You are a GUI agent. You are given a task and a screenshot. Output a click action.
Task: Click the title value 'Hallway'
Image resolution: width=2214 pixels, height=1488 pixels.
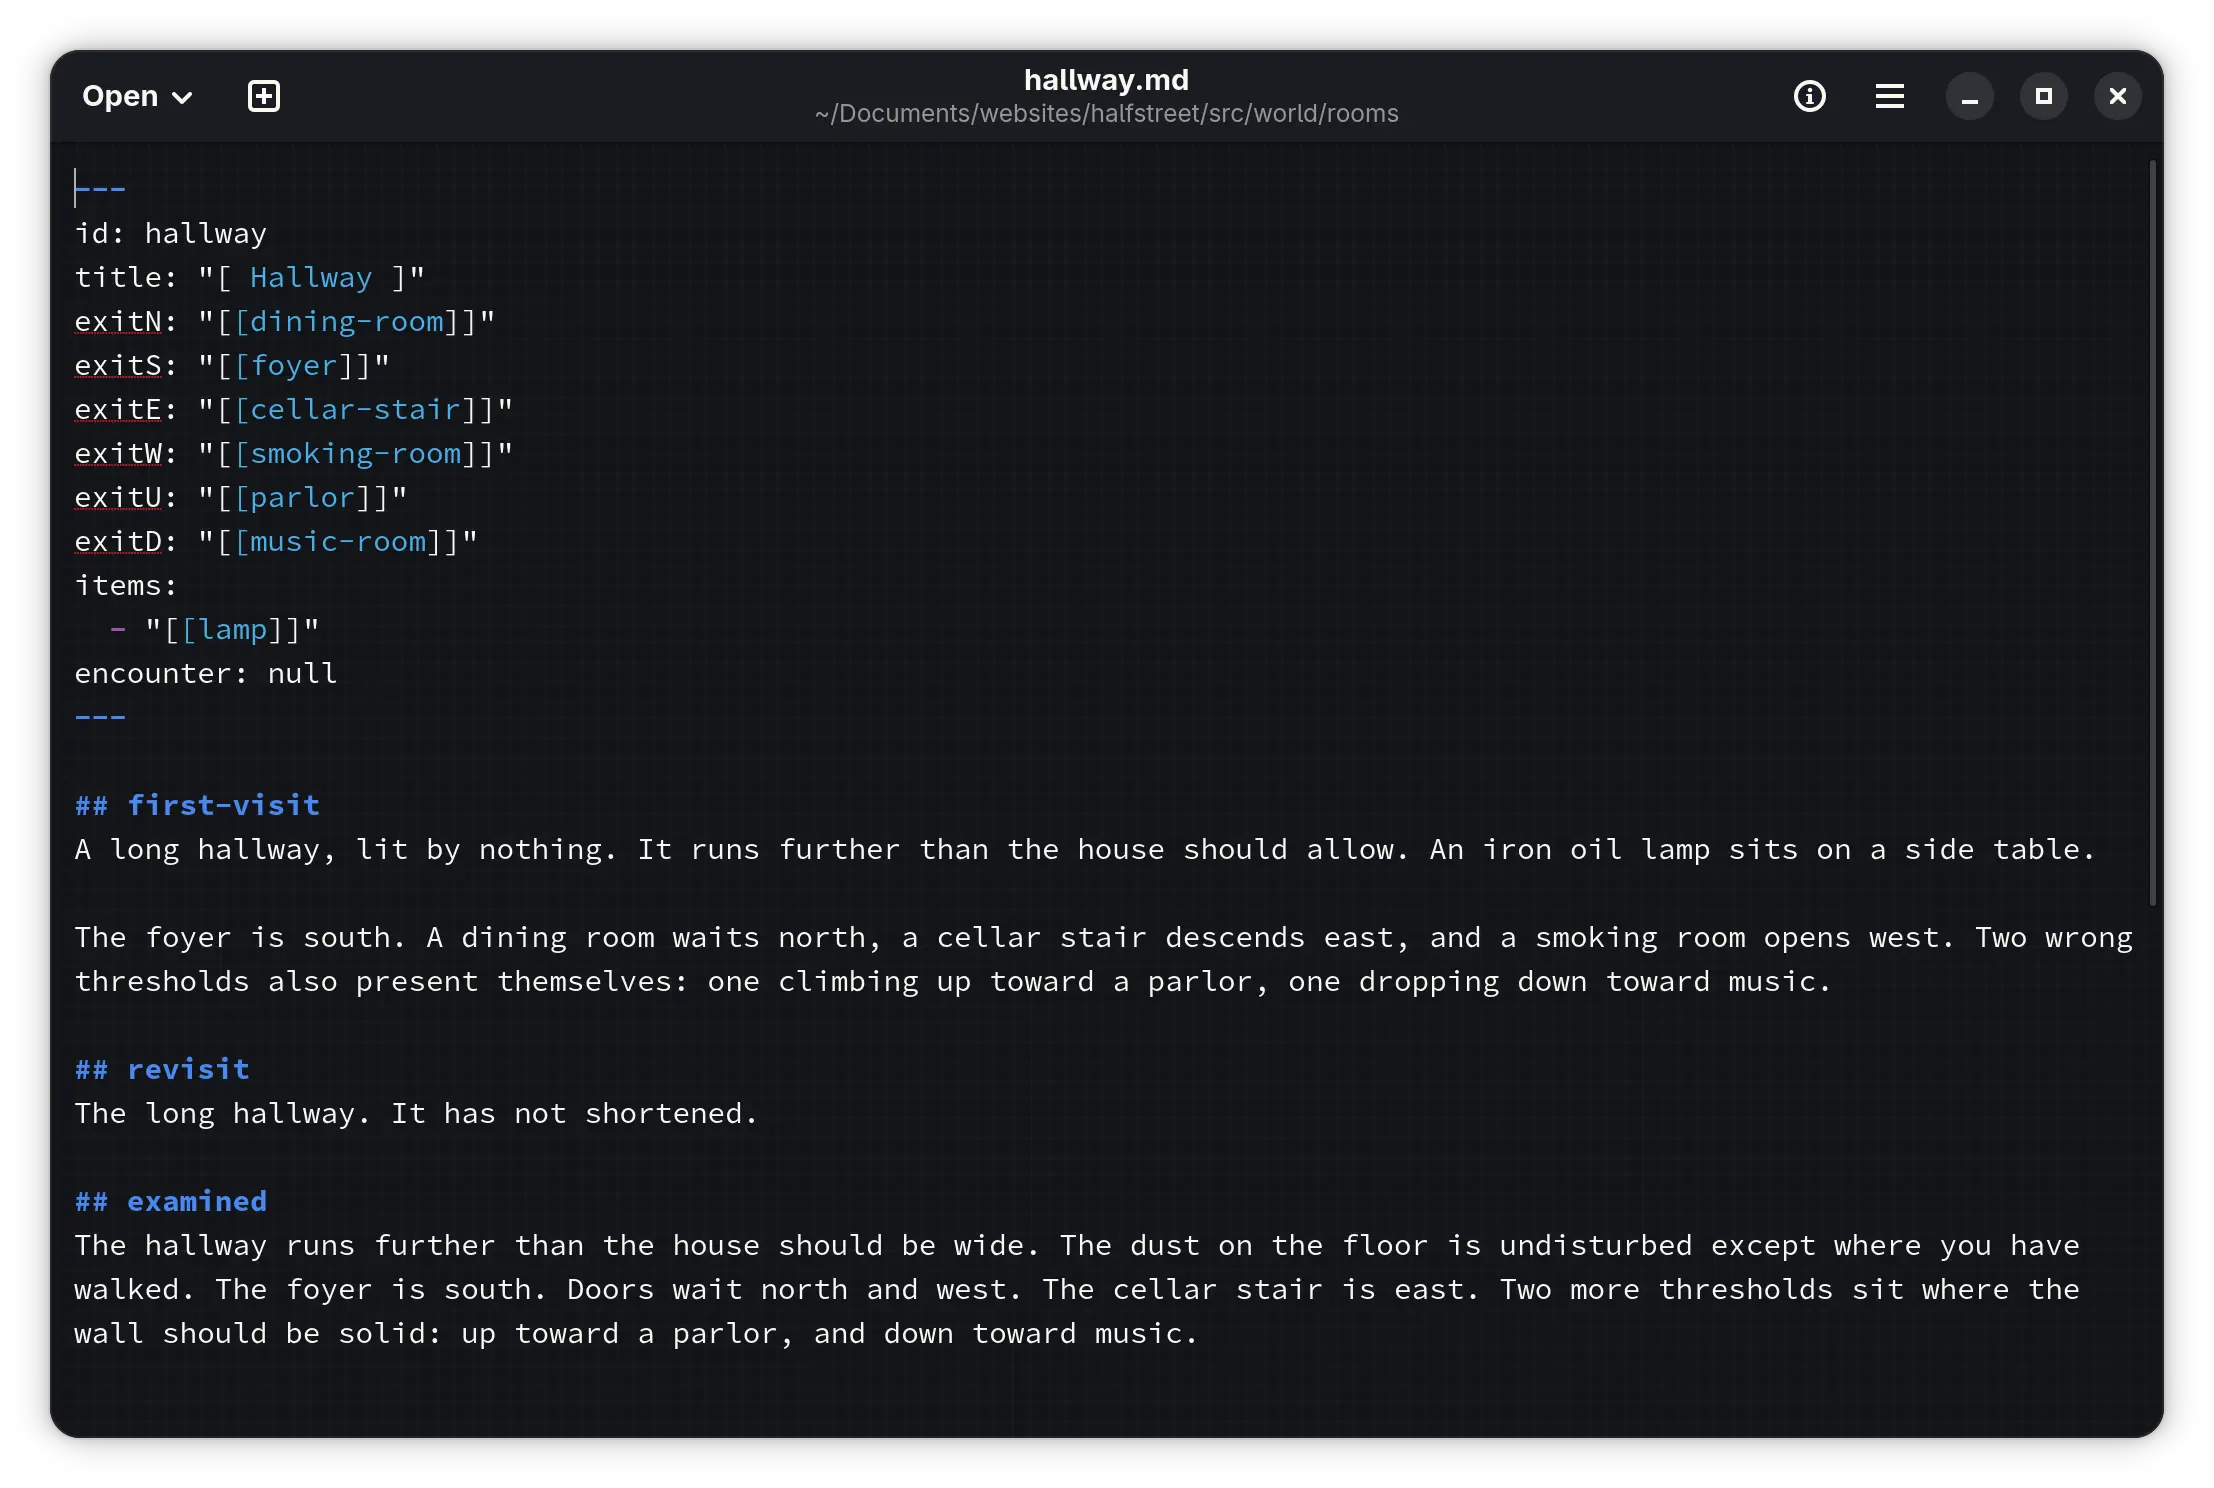coord(311,277)
